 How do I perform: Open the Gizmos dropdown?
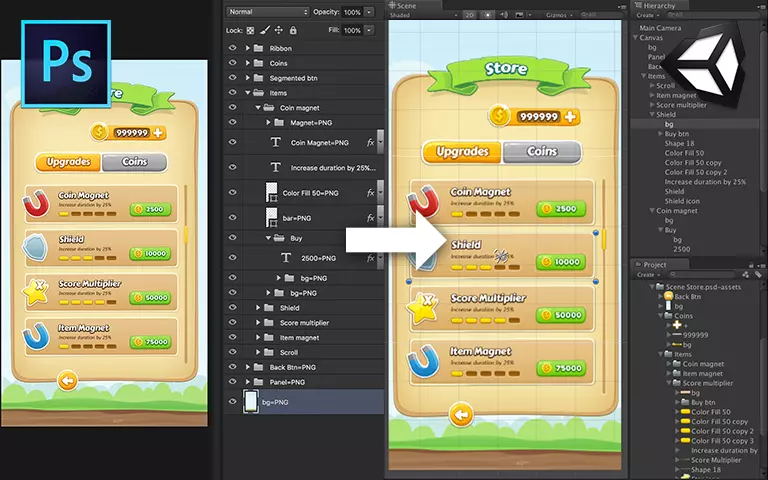coord(556,16)
